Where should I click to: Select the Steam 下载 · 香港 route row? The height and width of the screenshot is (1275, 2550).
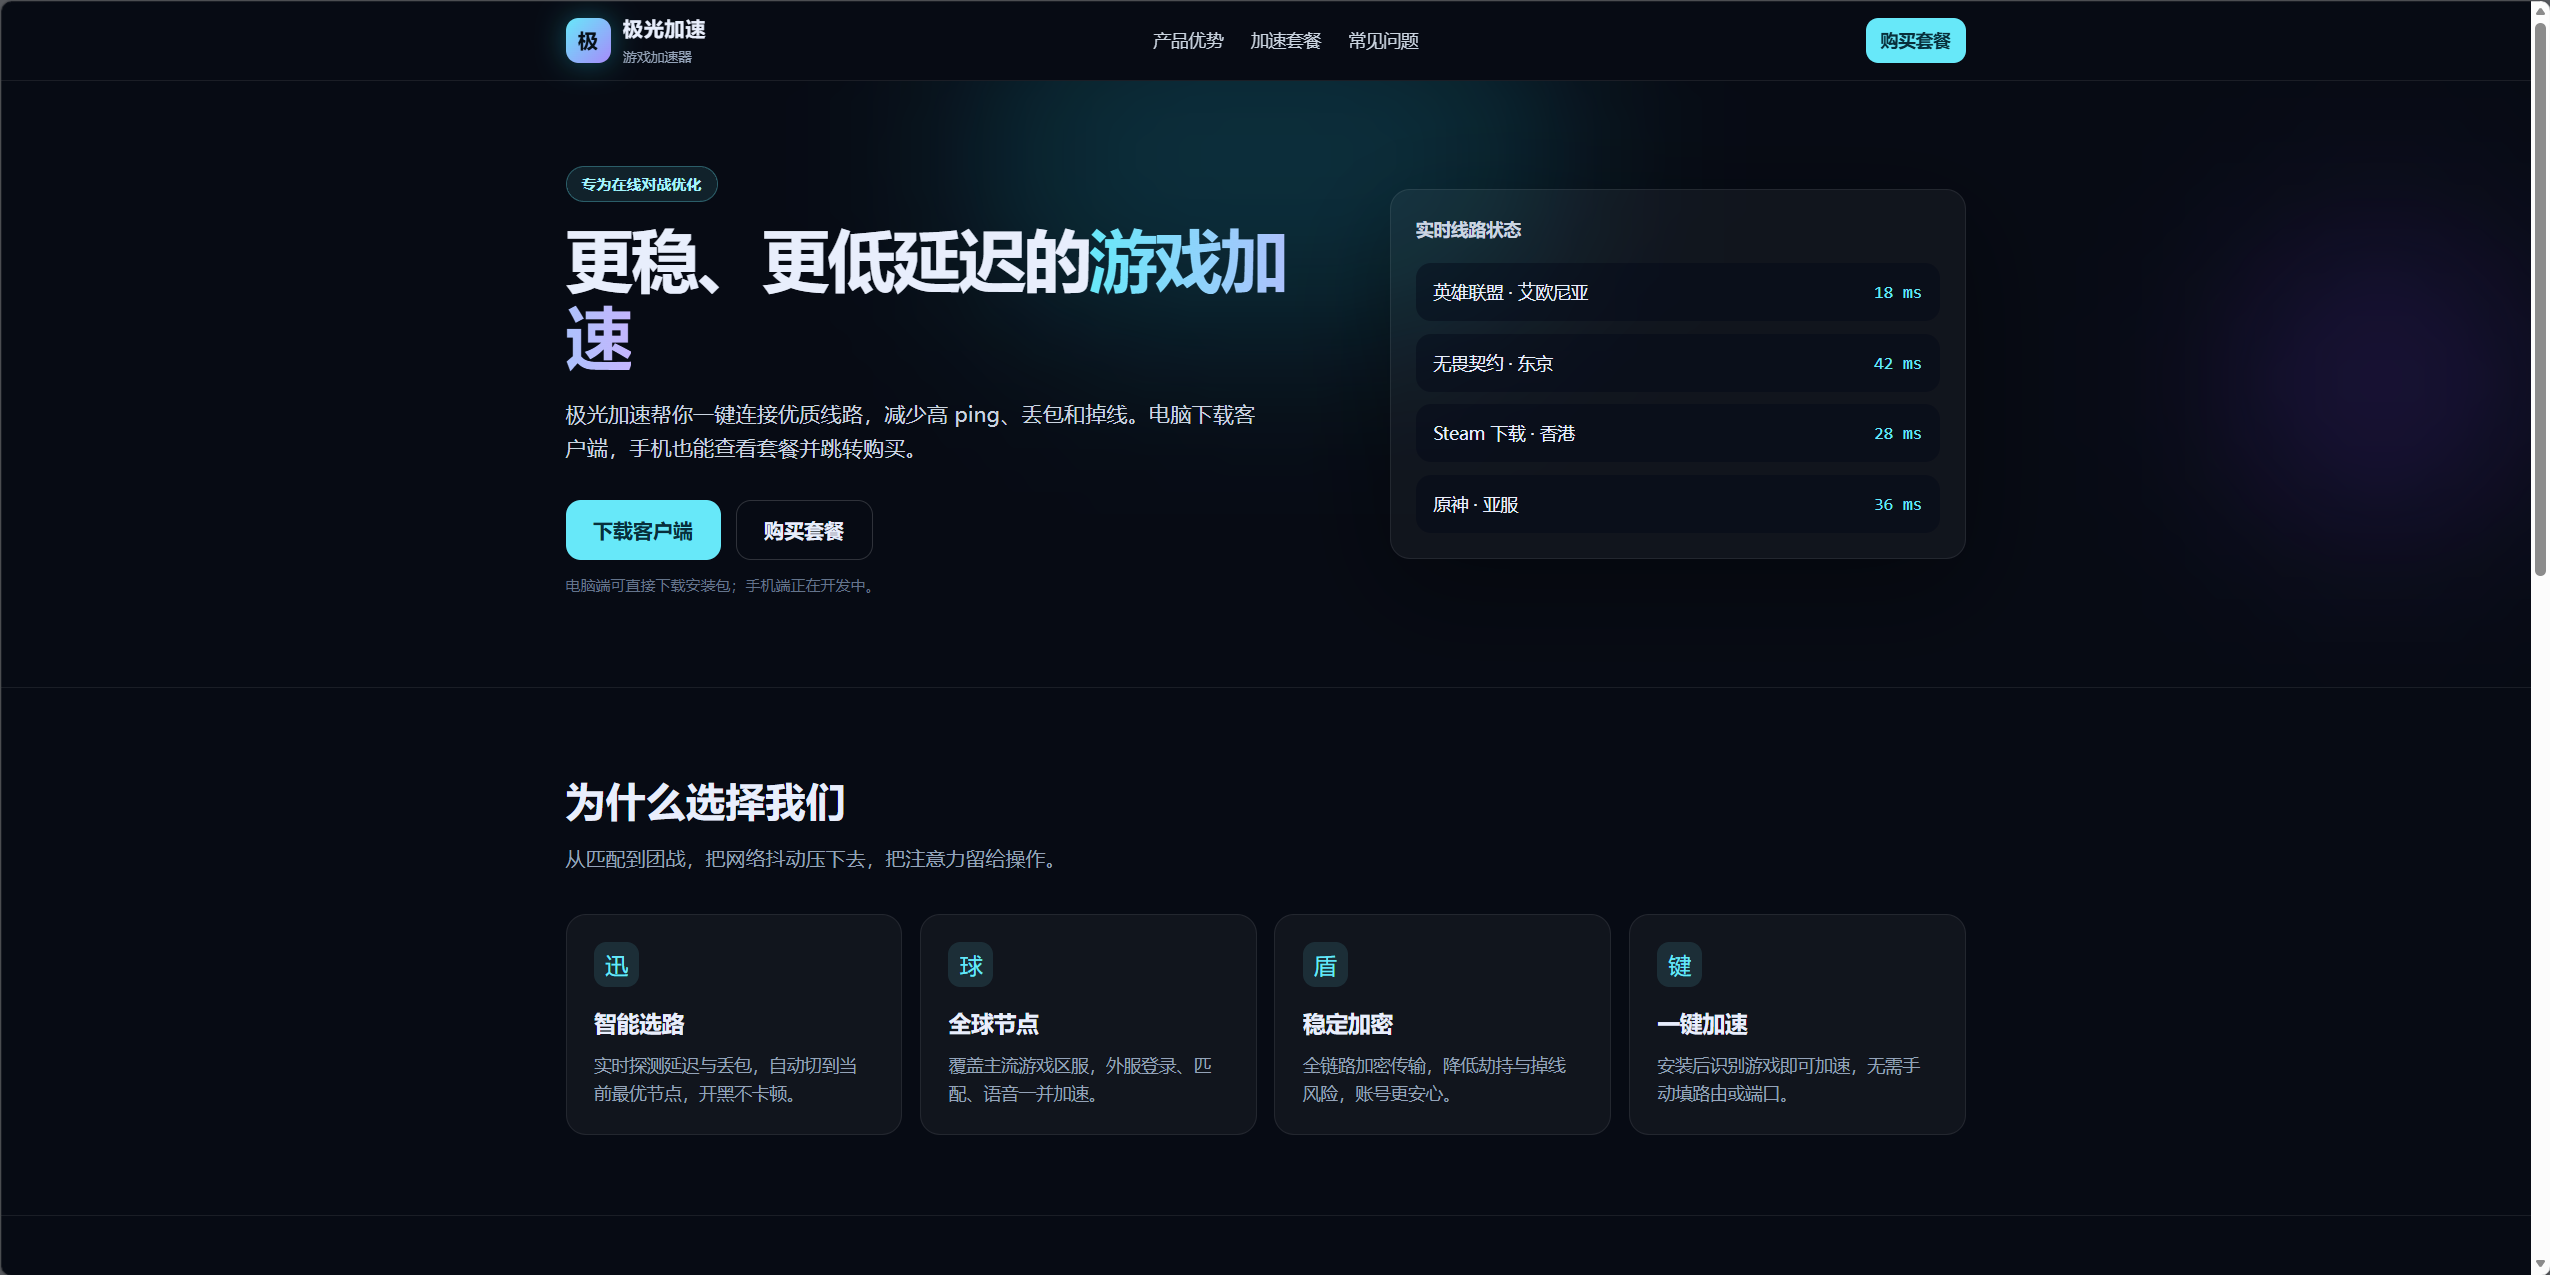pyautogui.click(x=1677, y=433)
